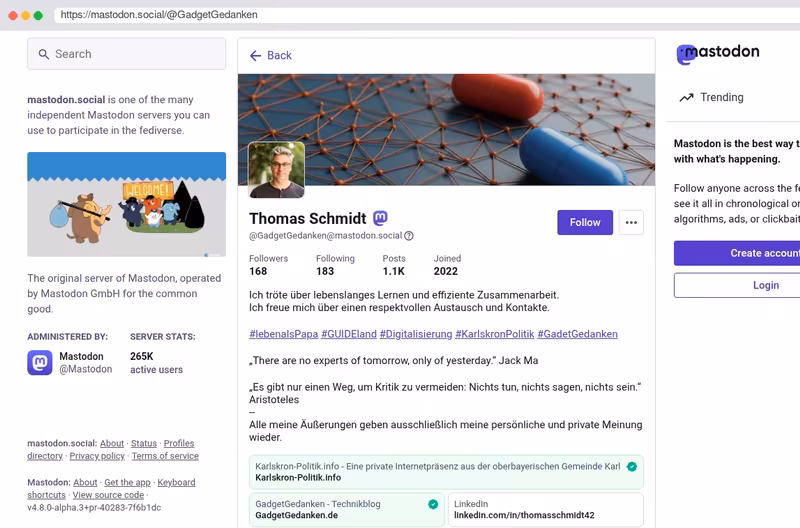Screen dimensions: 800x528
Task: View the Following count 183
Action: click(335, 265)
